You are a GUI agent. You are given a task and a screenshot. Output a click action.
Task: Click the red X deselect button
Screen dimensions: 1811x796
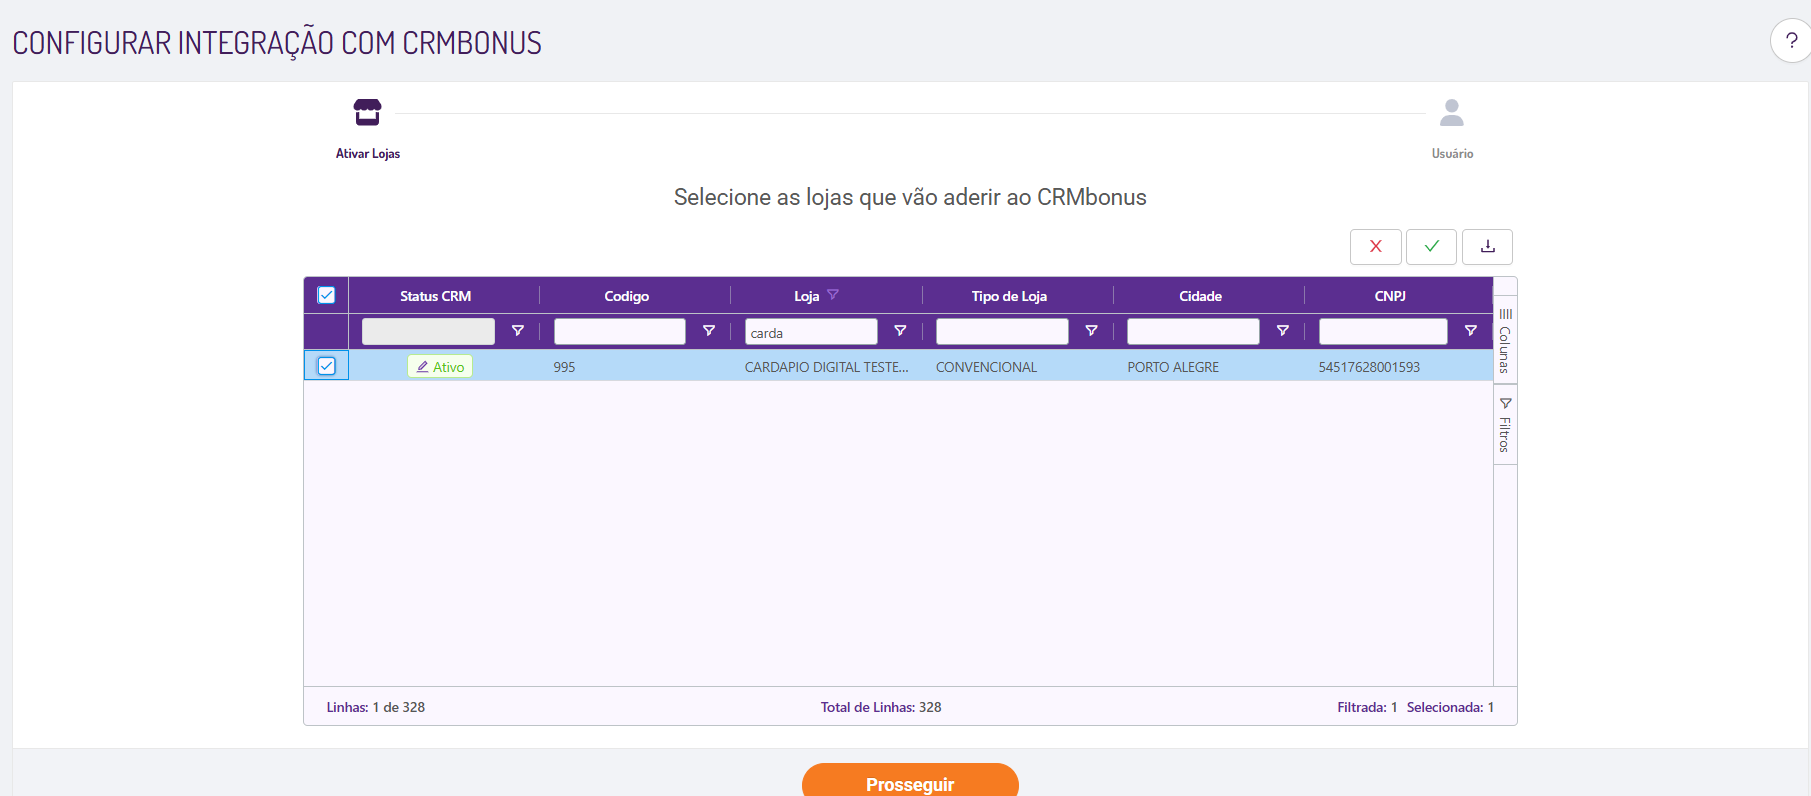coord(1376,247)
